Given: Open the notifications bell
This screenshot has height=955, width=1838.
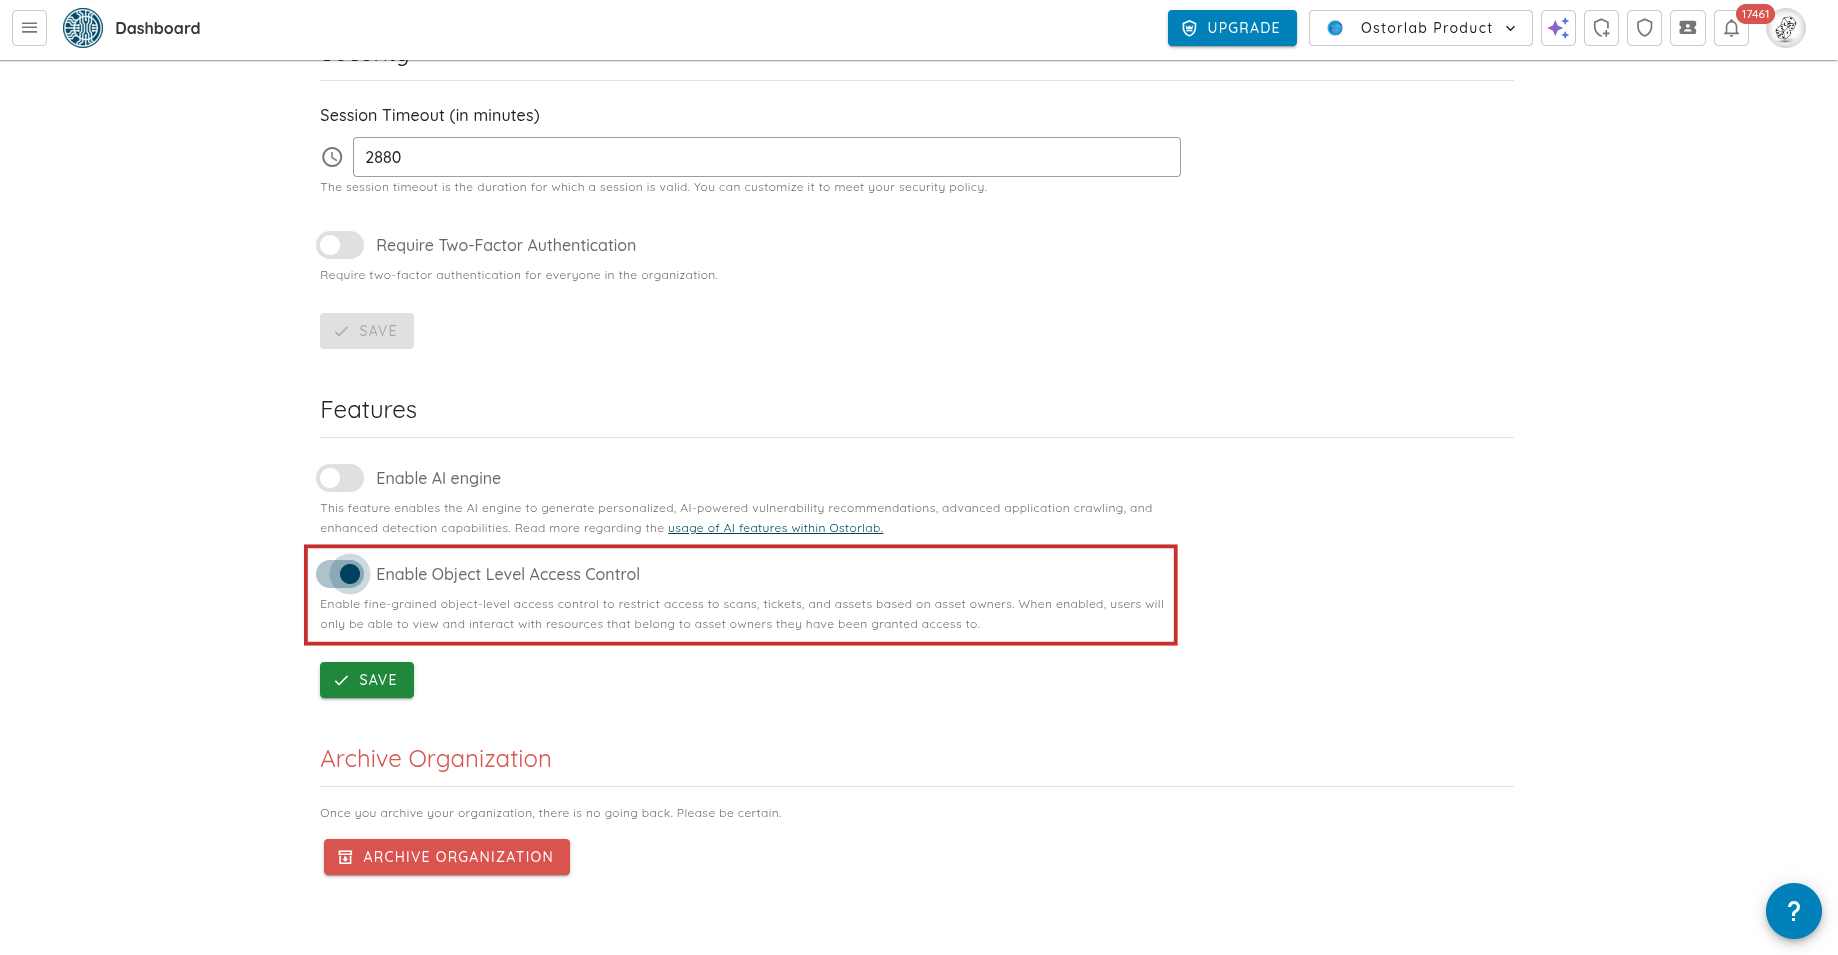Looking at the screenshot, I should (x=1731, y=28).
